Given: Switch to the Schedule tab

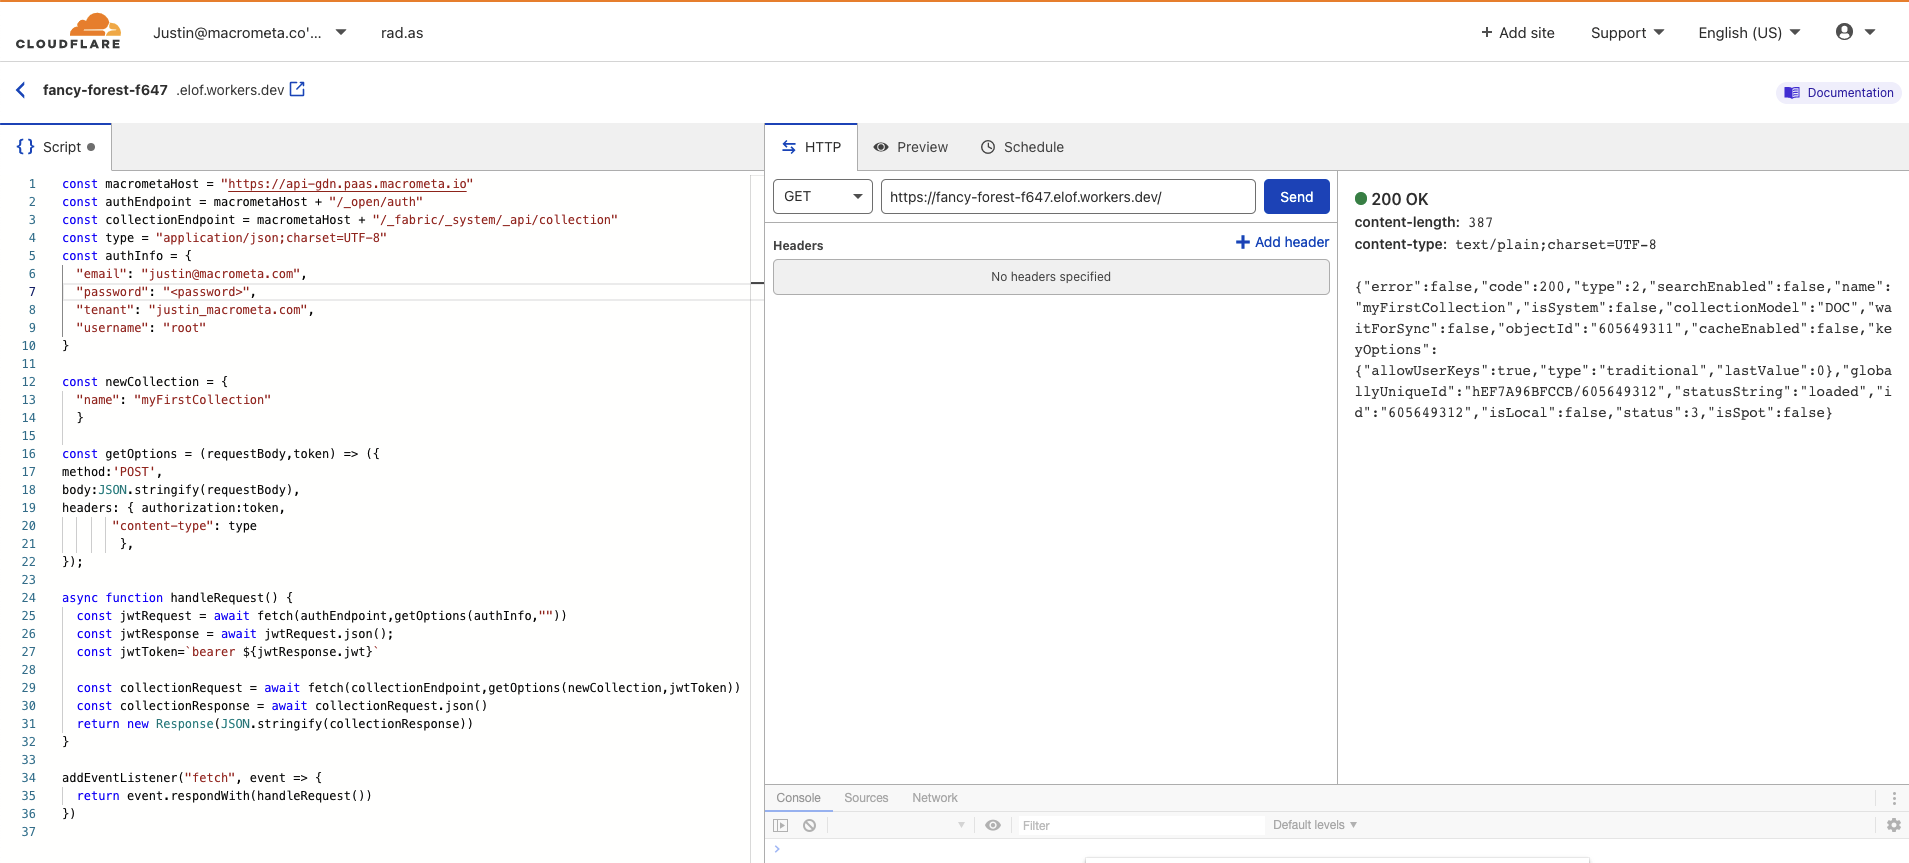Looking at the screenshot, I should (1022, 147).
